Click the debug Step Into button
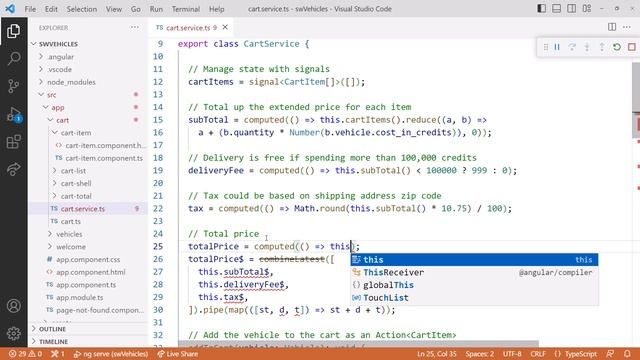Screen dimensions: 640x360 587,47
